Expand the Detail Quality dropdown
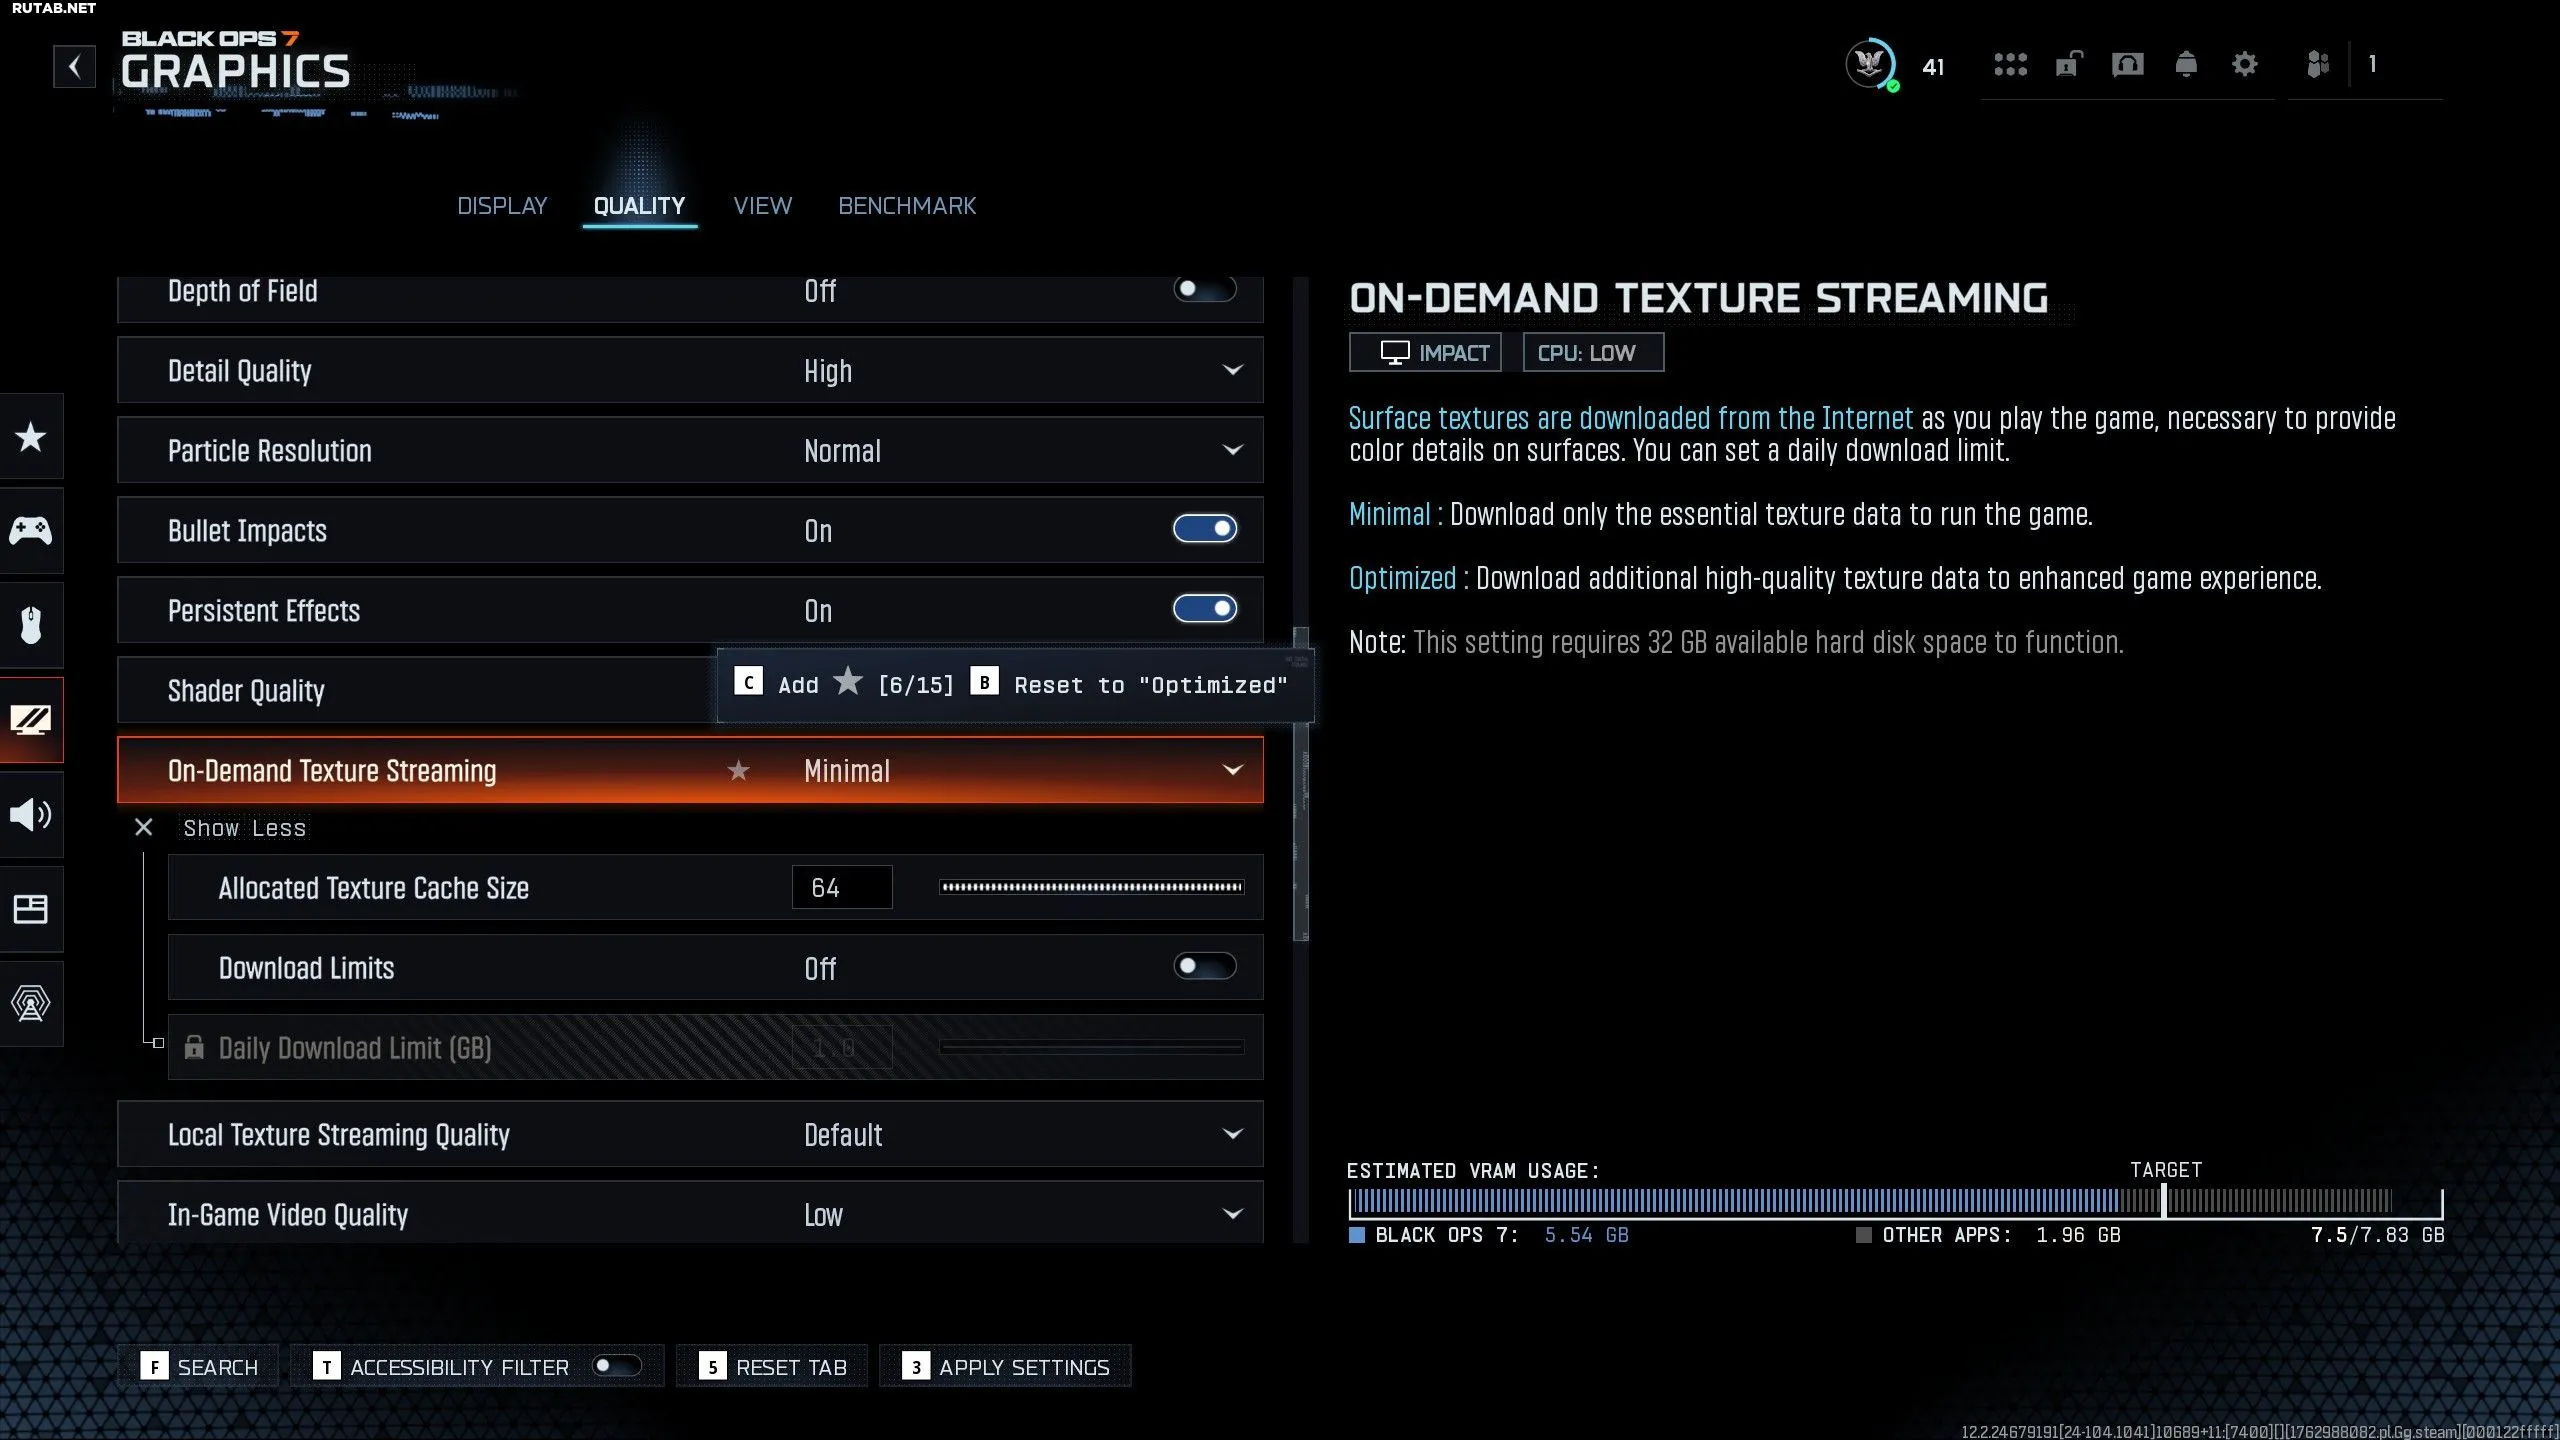 (x=690, y=371)
